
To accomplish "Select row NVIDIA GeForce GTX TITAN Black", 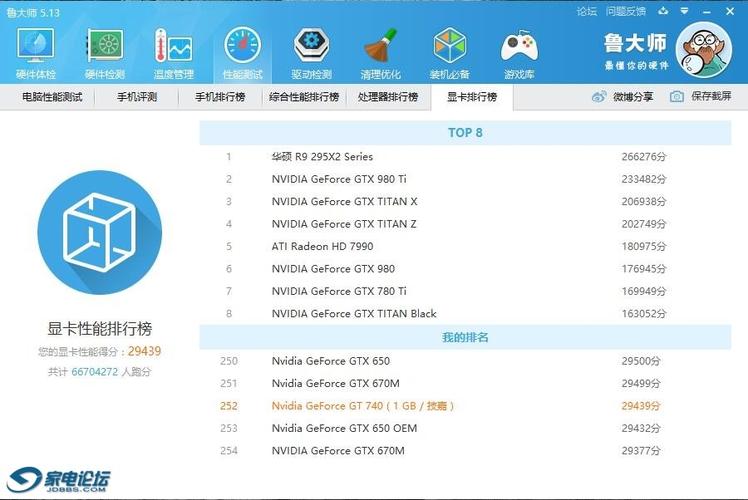I will 465,313.
